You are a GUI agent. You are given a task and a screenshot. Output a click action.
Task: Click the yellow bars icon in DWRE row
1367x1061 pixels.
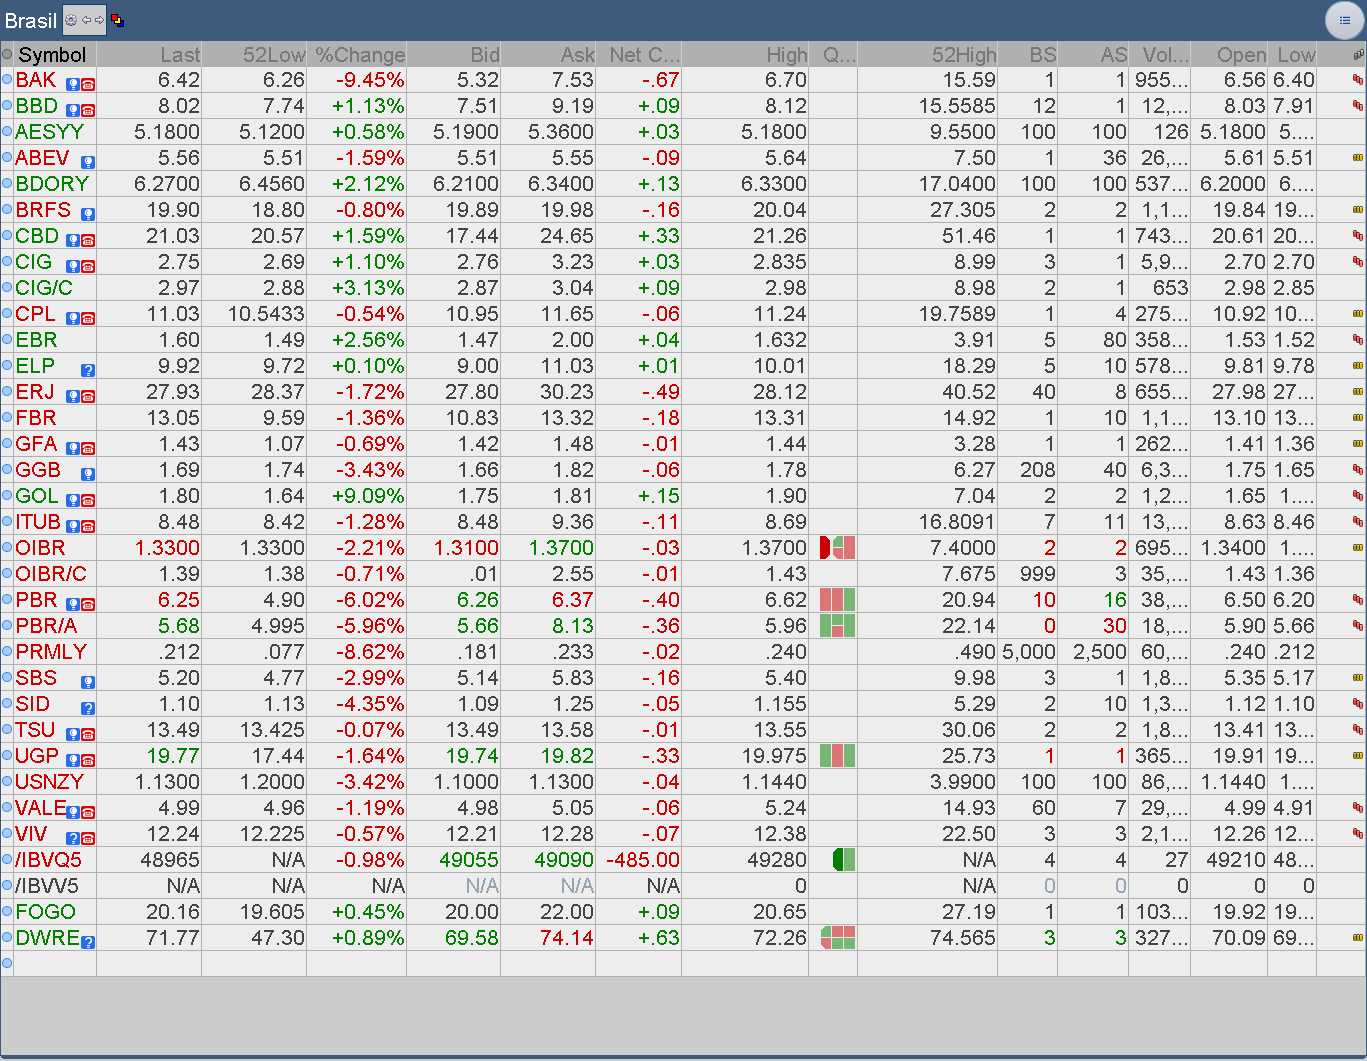coord(1358,938)
